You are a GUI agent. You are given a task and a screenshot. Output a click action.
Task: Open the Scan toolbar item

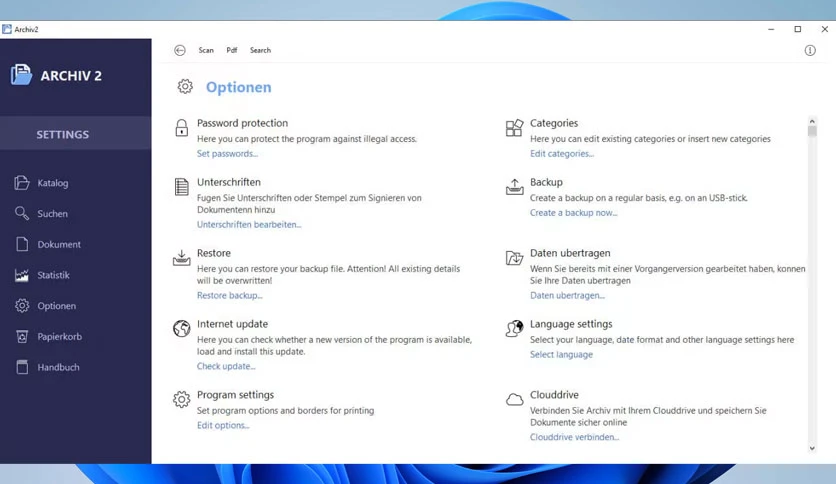coord(206,50)
